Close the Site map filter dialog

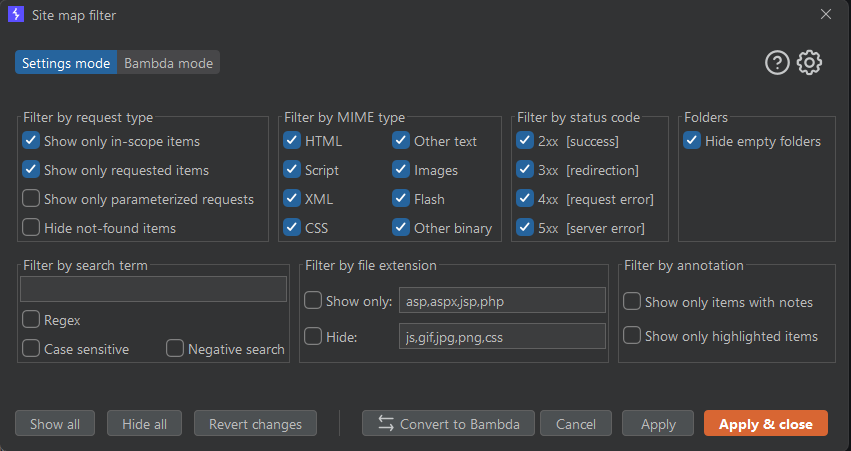point(825,14)
